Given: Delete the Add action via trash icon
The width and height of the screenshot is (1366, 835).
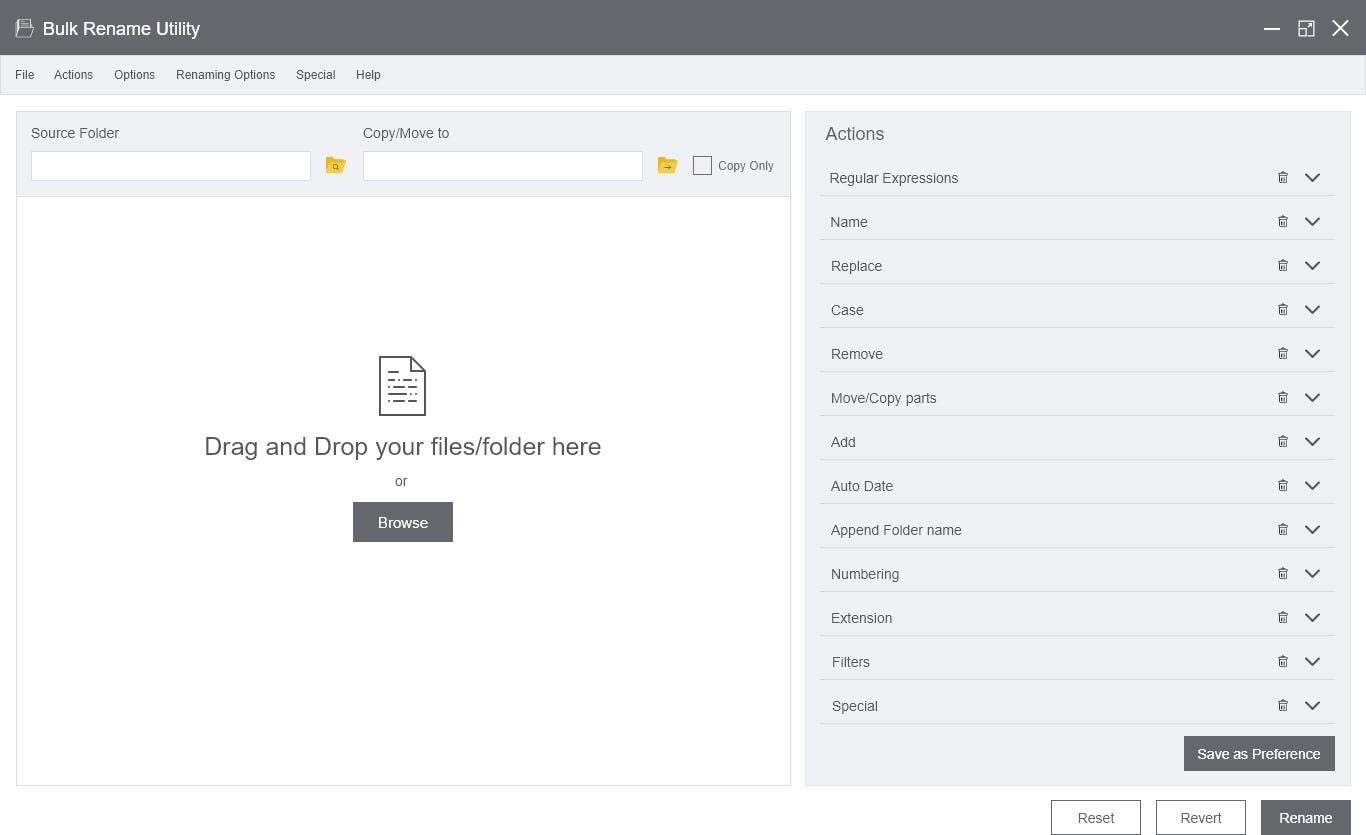Looking at the screenshot, I should point(1283,441).
